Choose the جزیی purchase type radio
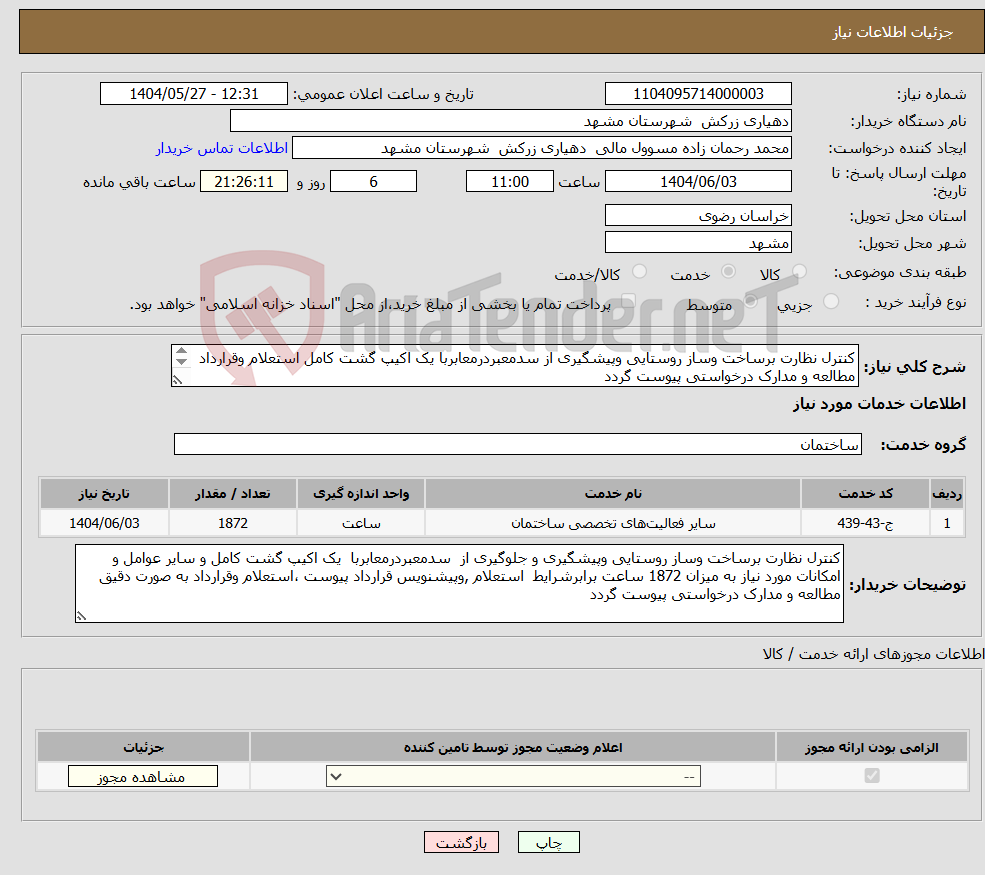The width and height of the screenshot is (985, 875). 830,301
